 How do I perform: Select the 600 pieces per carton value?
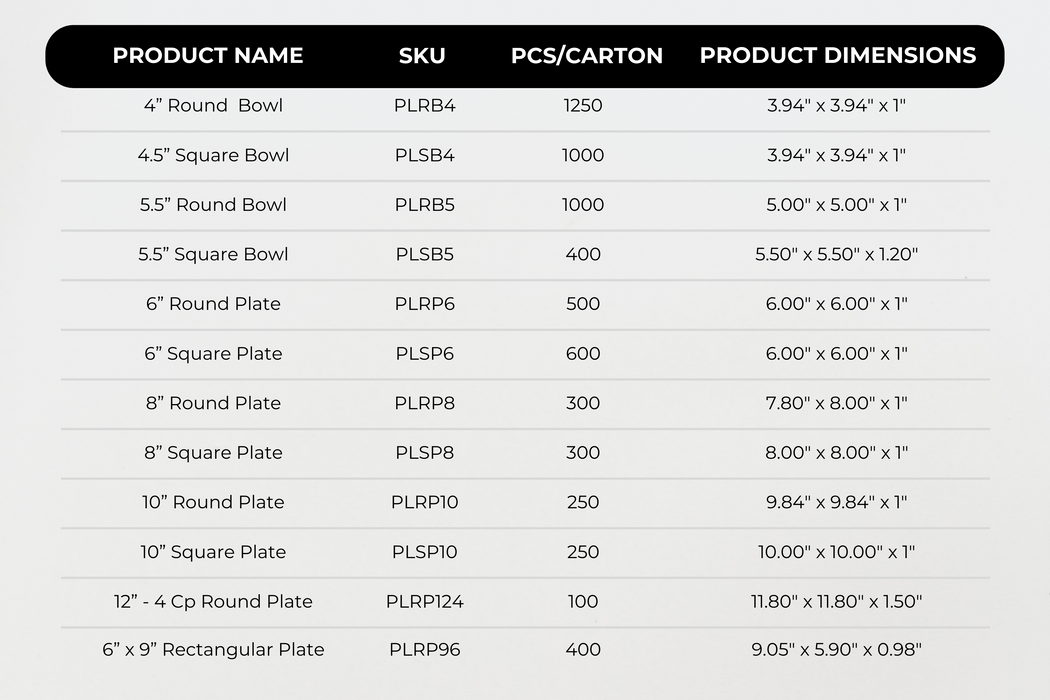click(583, 354)
